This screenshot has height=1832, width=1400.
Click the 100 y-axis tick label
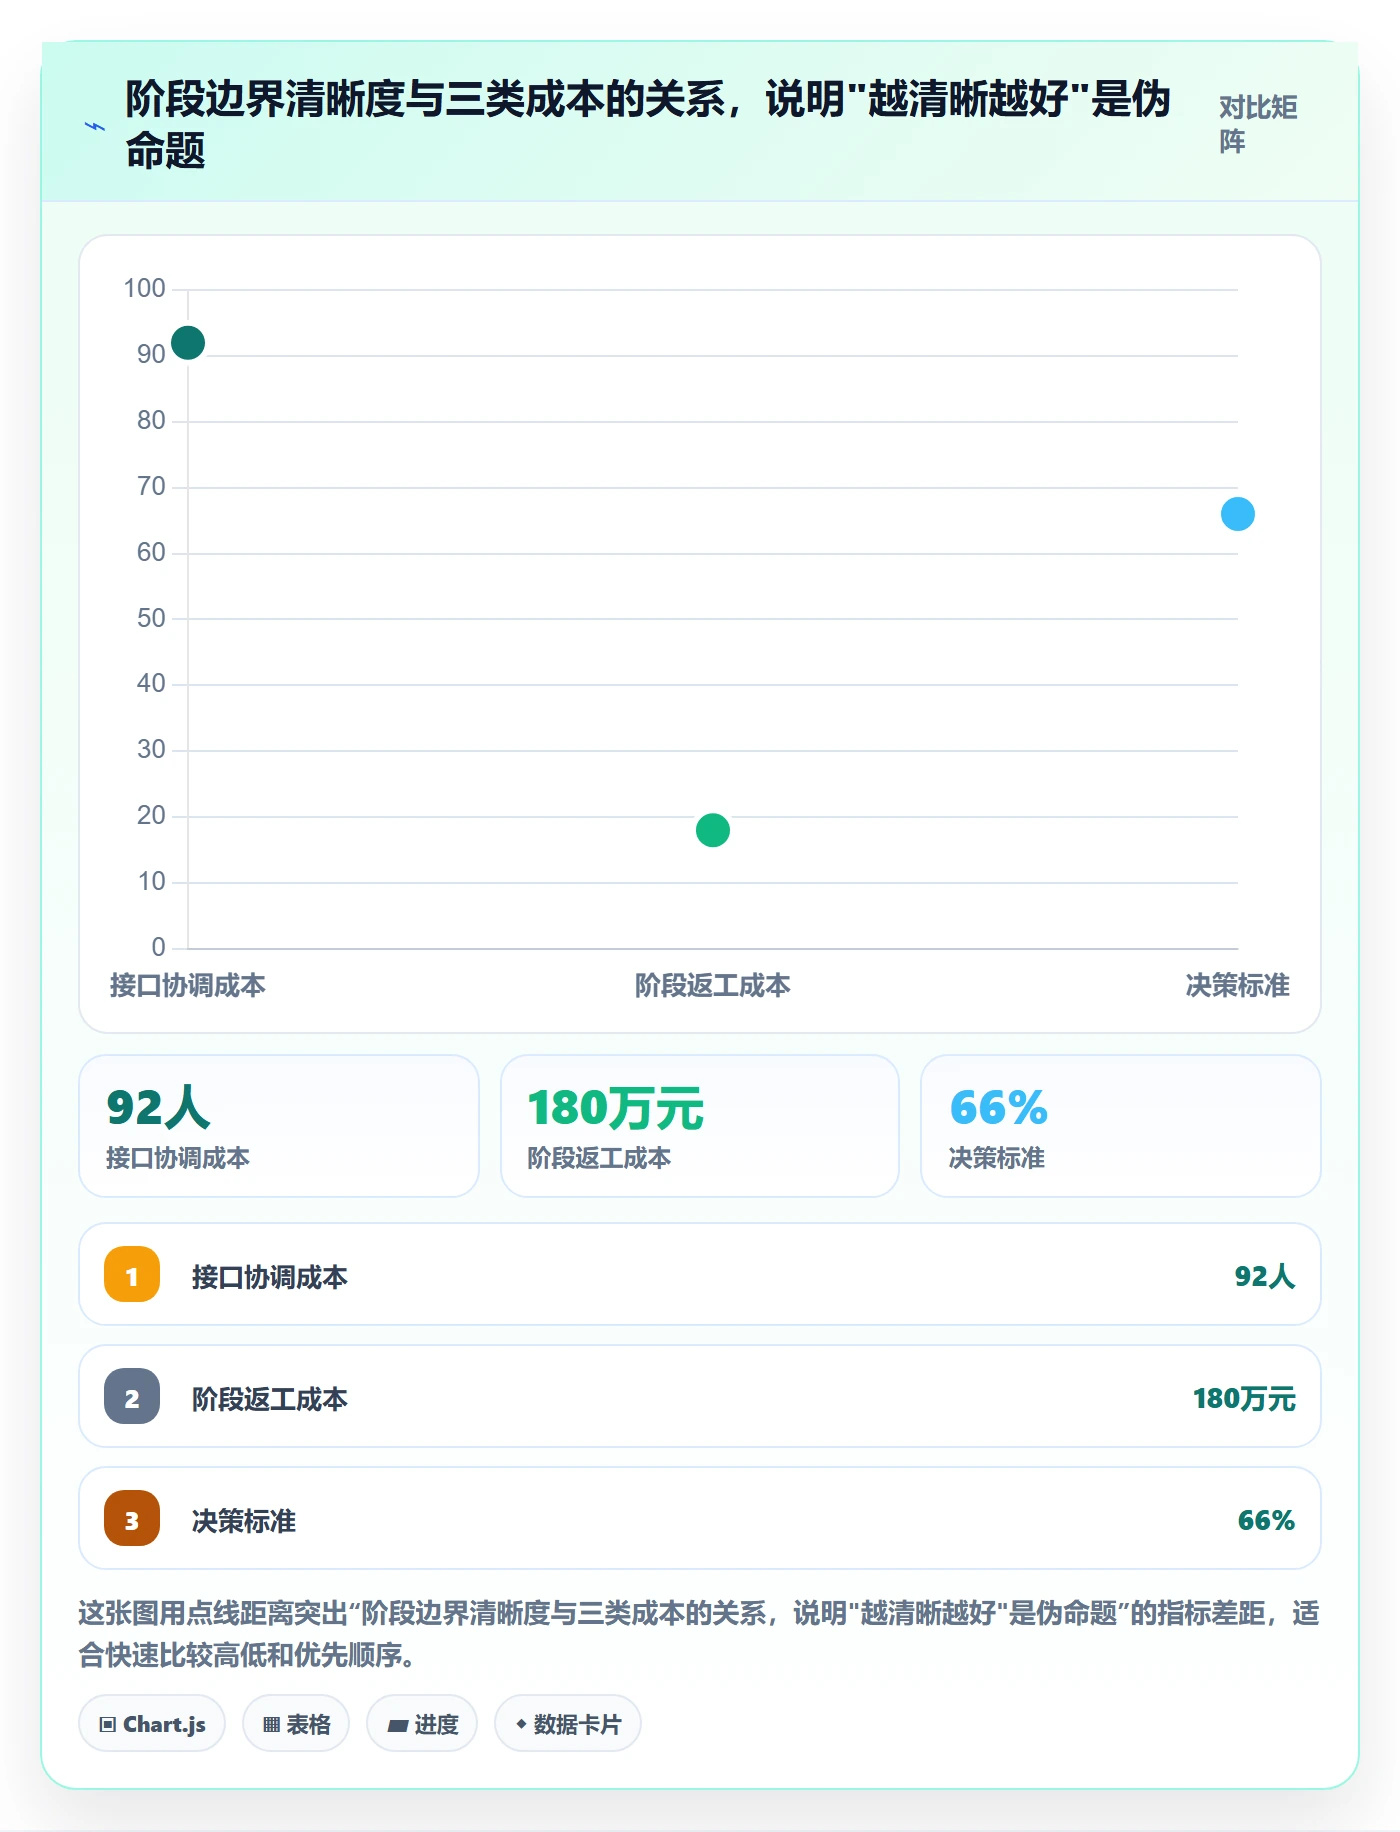point(144,288)
